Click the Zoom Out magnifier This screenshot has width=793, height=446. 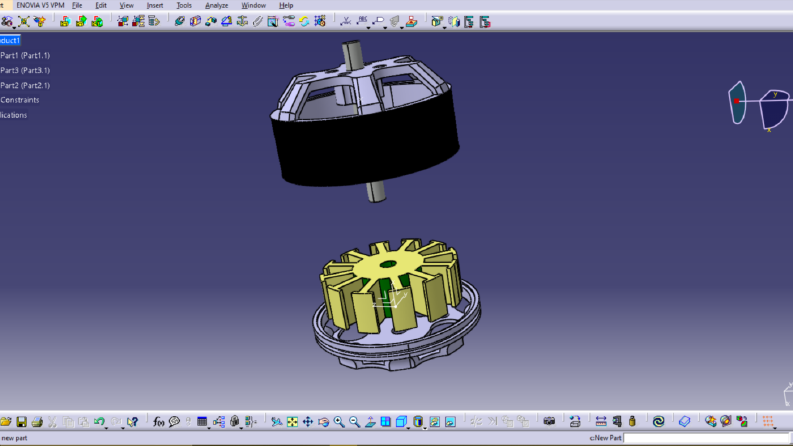[x=355, y=421]
